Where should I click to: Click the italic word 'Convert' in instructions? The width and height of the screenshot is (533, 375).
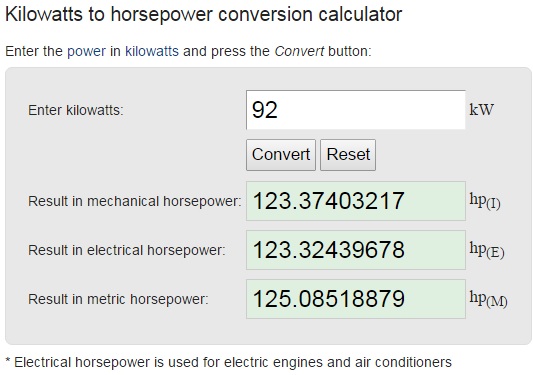[299, 51]
